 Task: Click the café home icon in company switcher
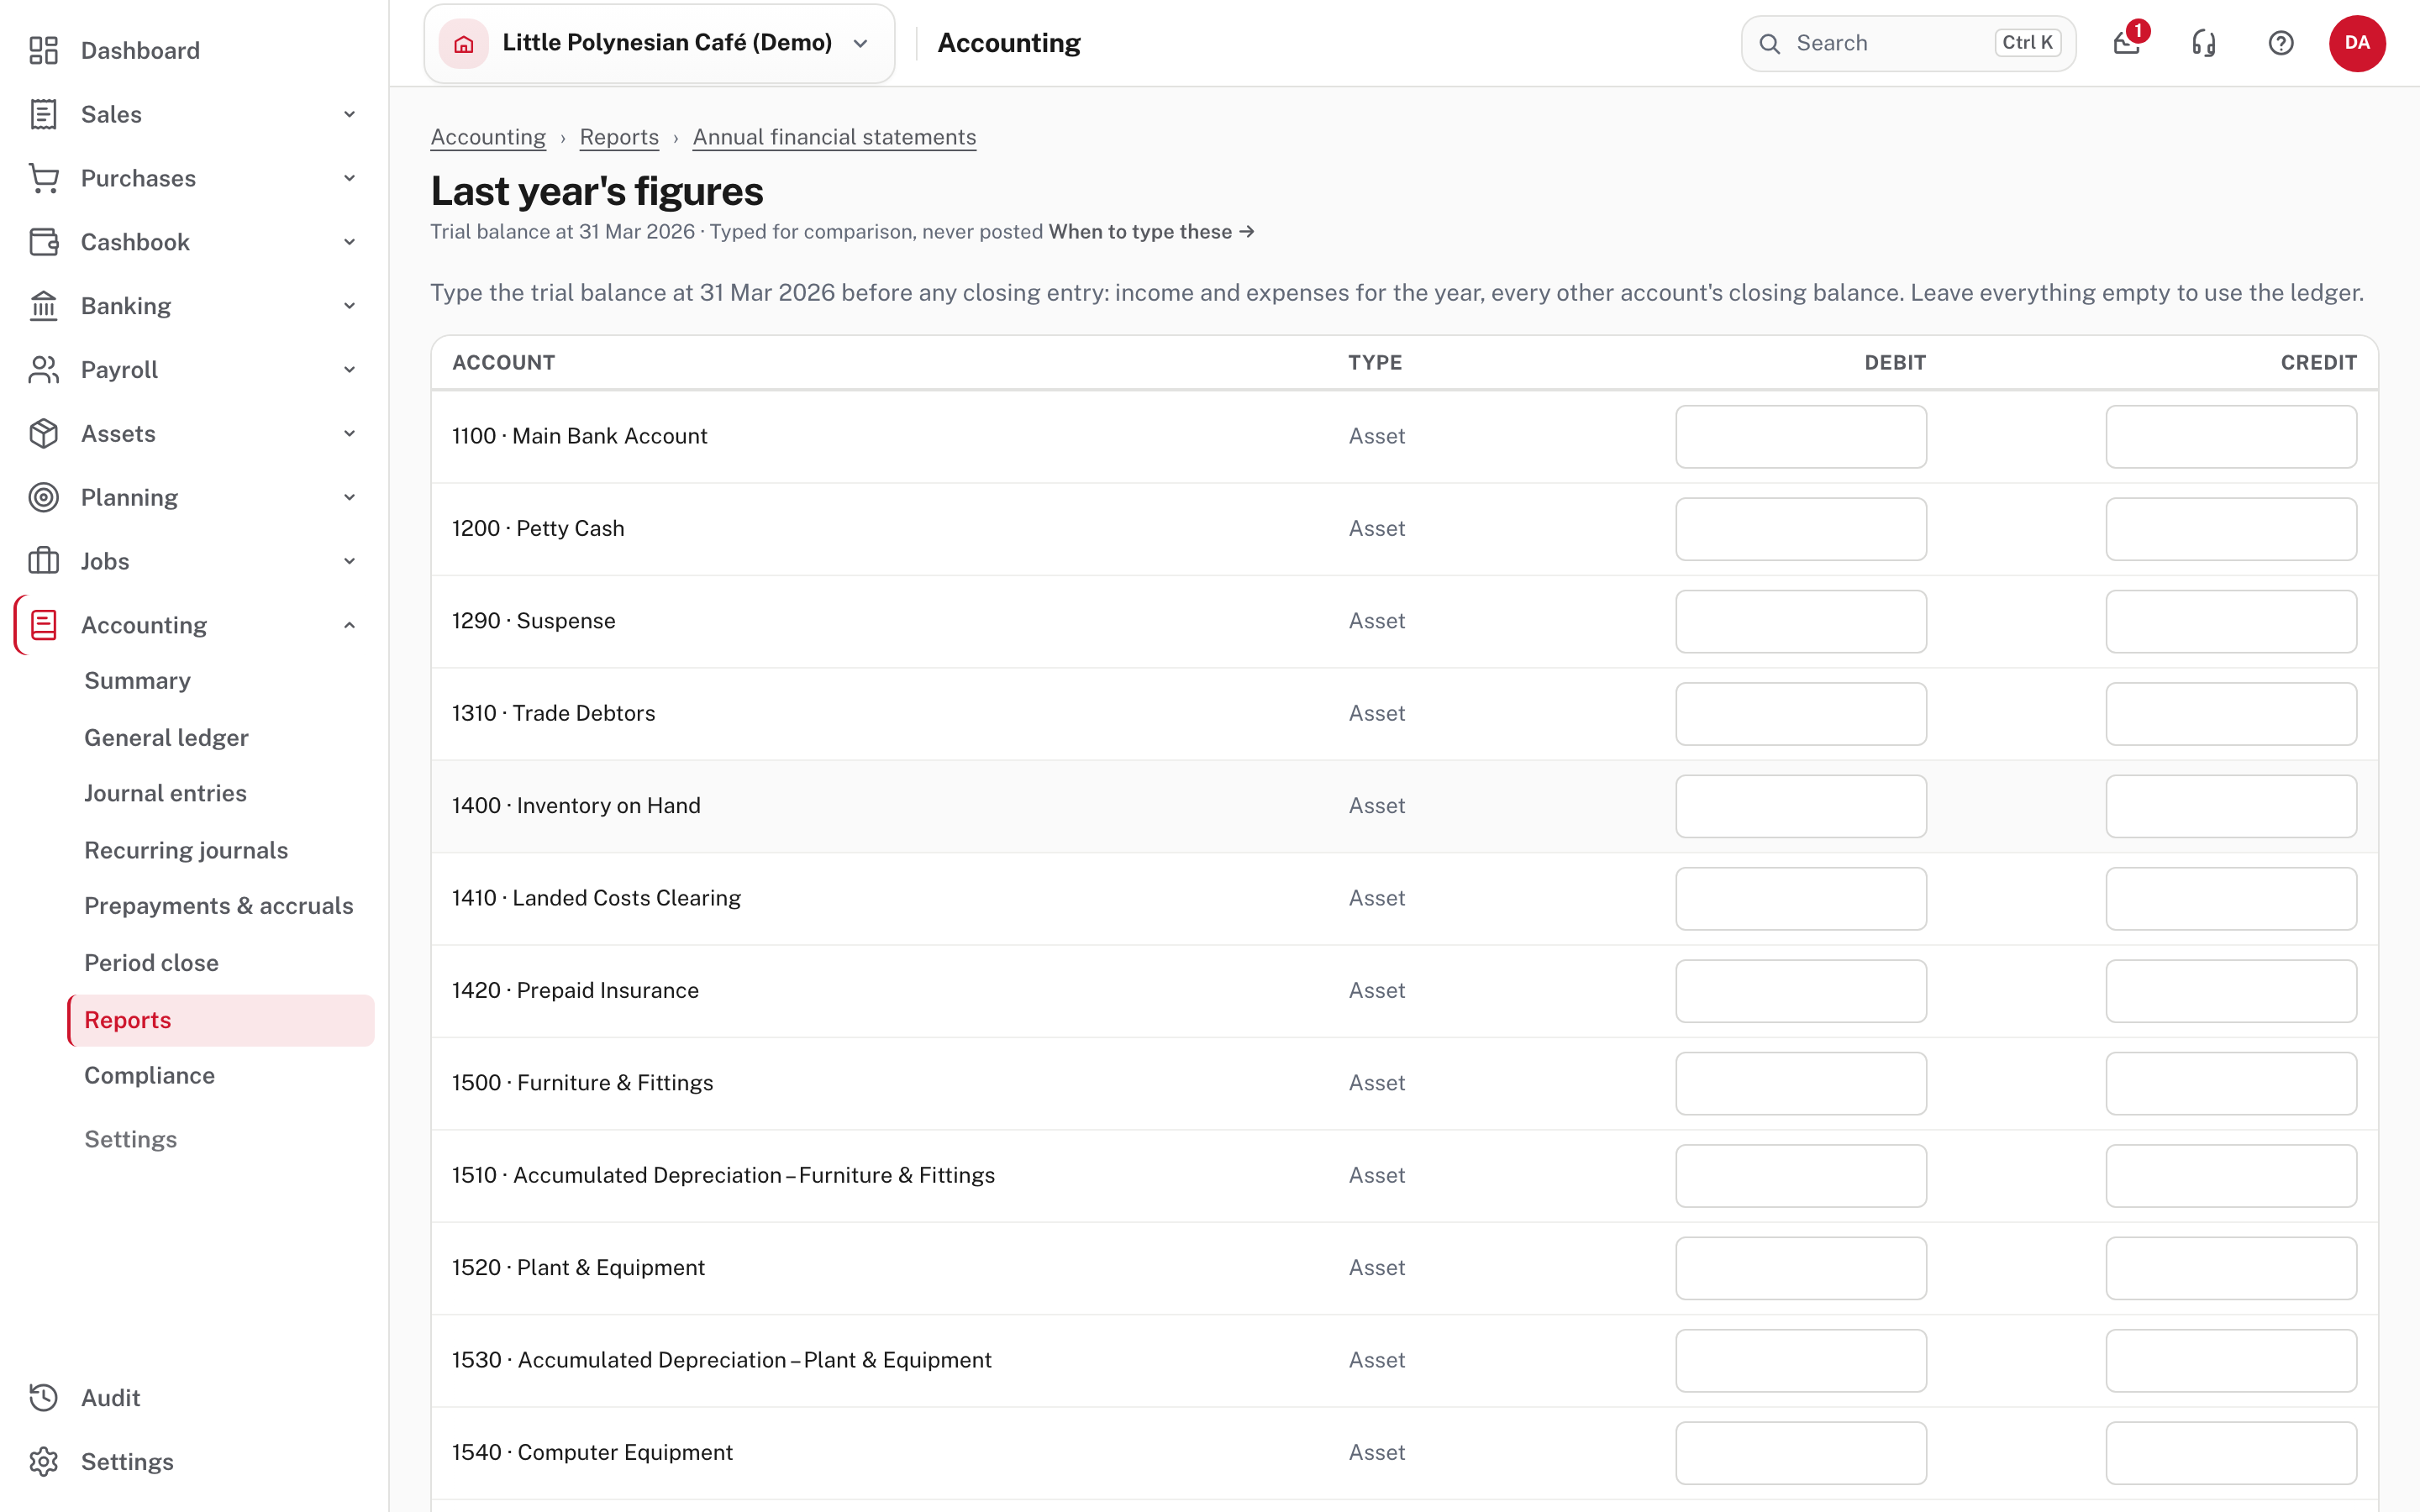click(x=463, y=43)
